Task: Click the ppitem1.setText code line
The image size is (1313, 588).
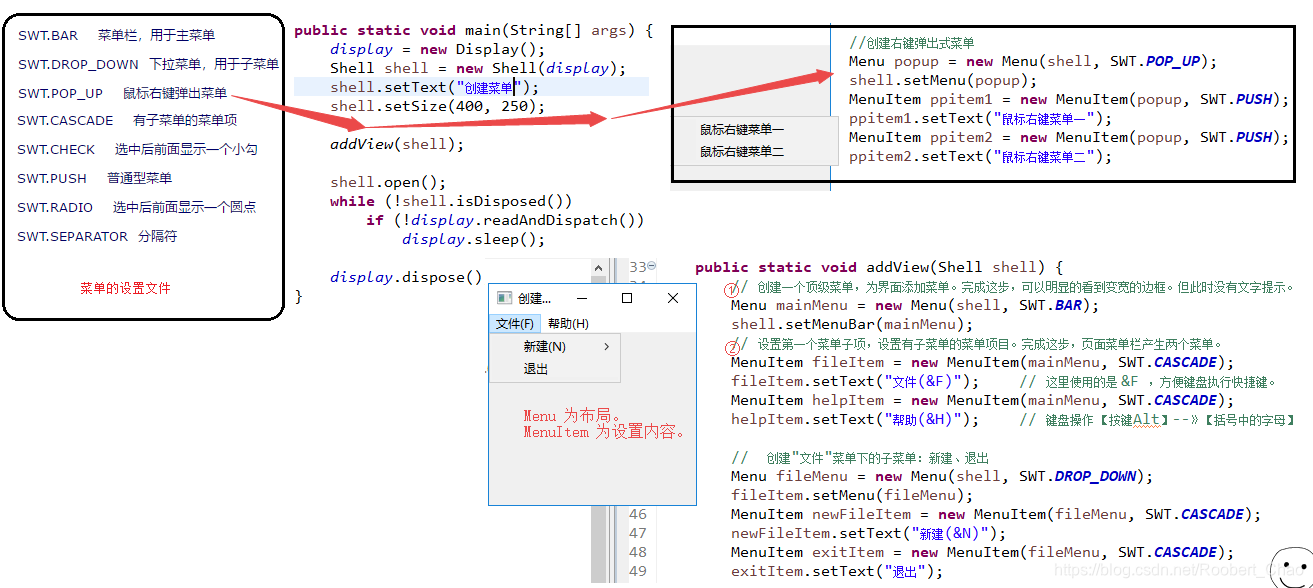Action: click(980, 118)
